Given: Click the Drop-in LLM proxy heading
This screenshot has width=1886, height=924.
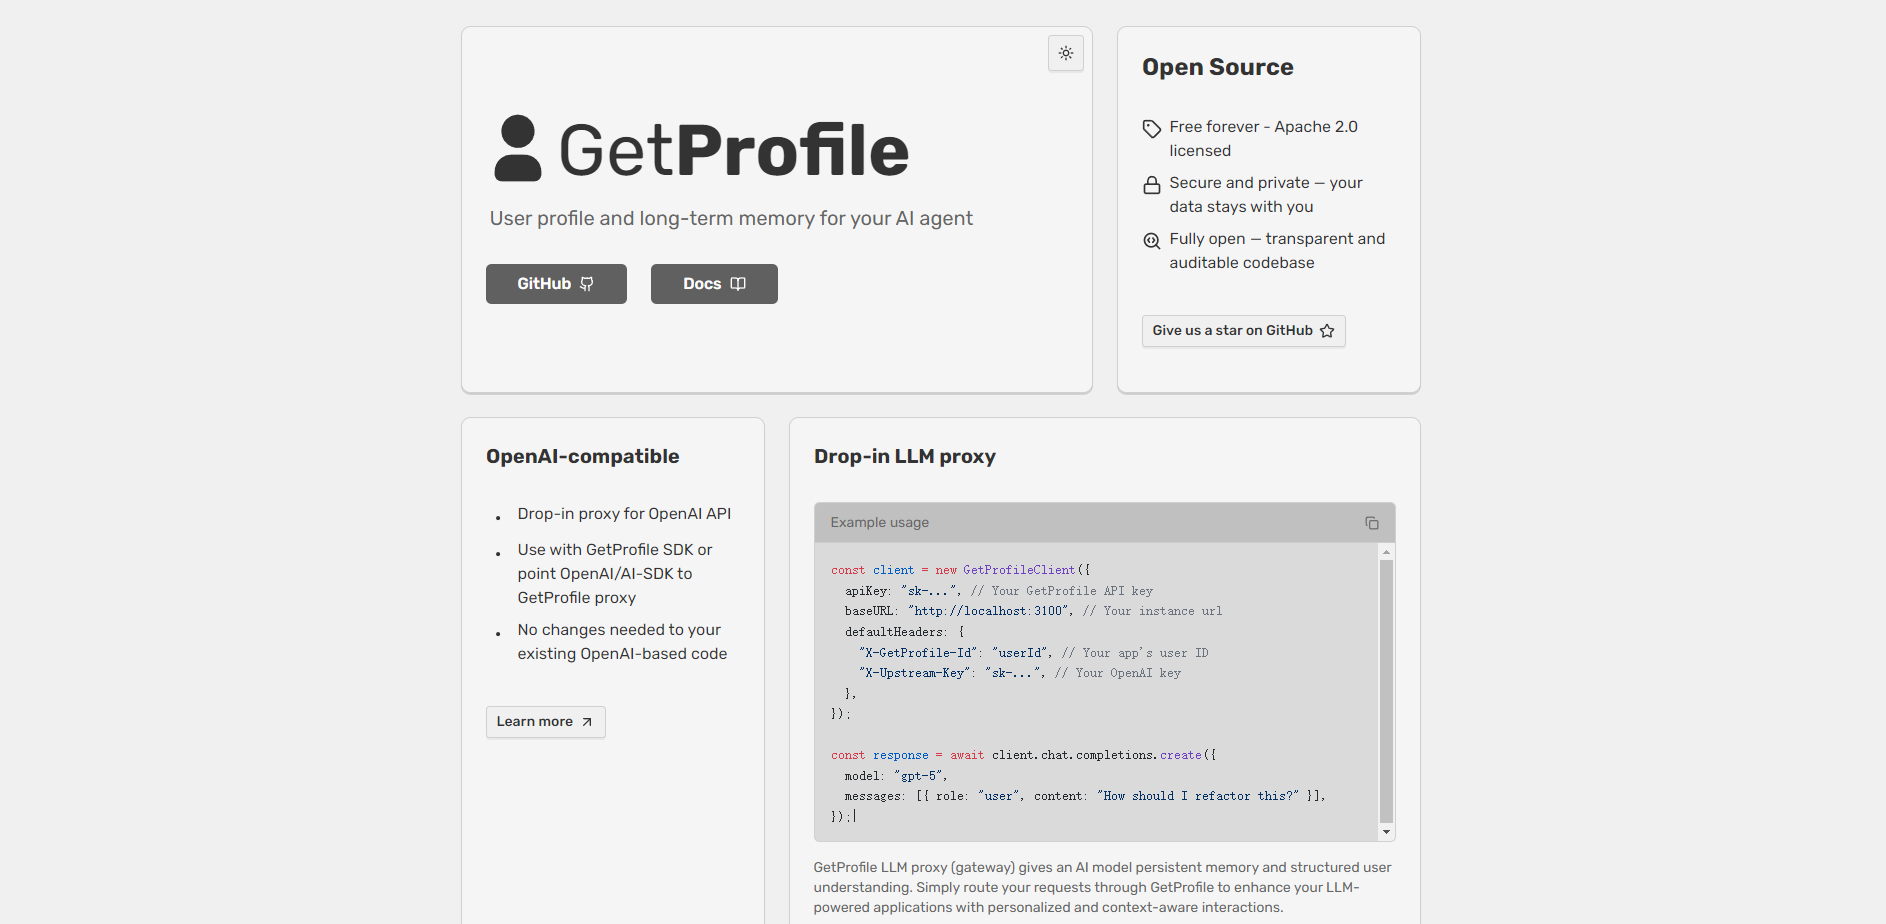Looking at the screenshot, I should pos(905,456).
